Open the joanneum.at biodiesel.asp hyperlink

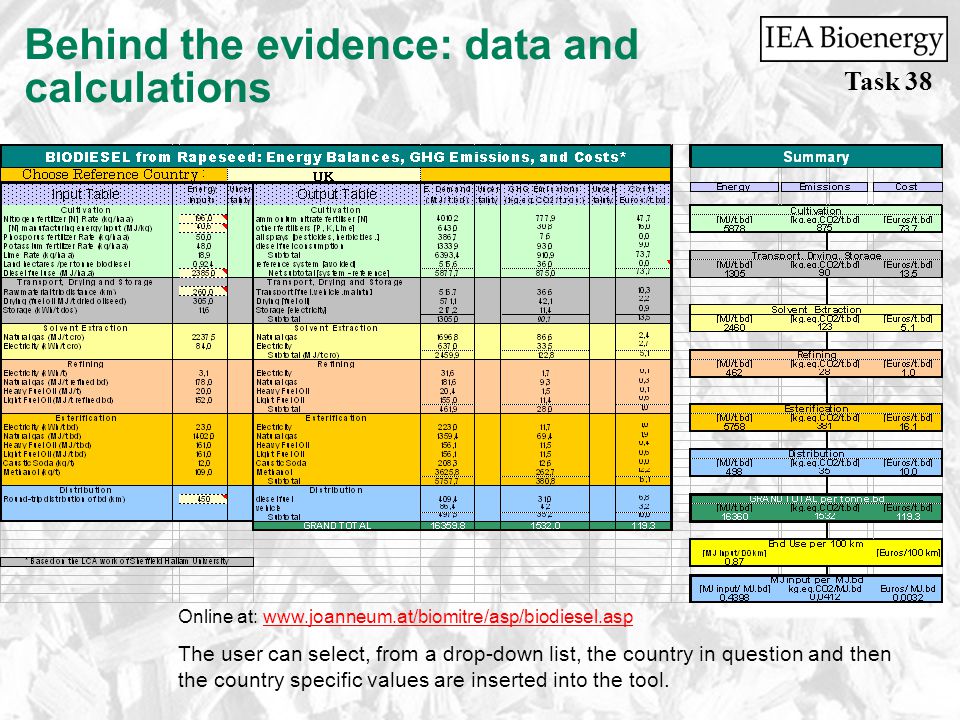[448, 617]
